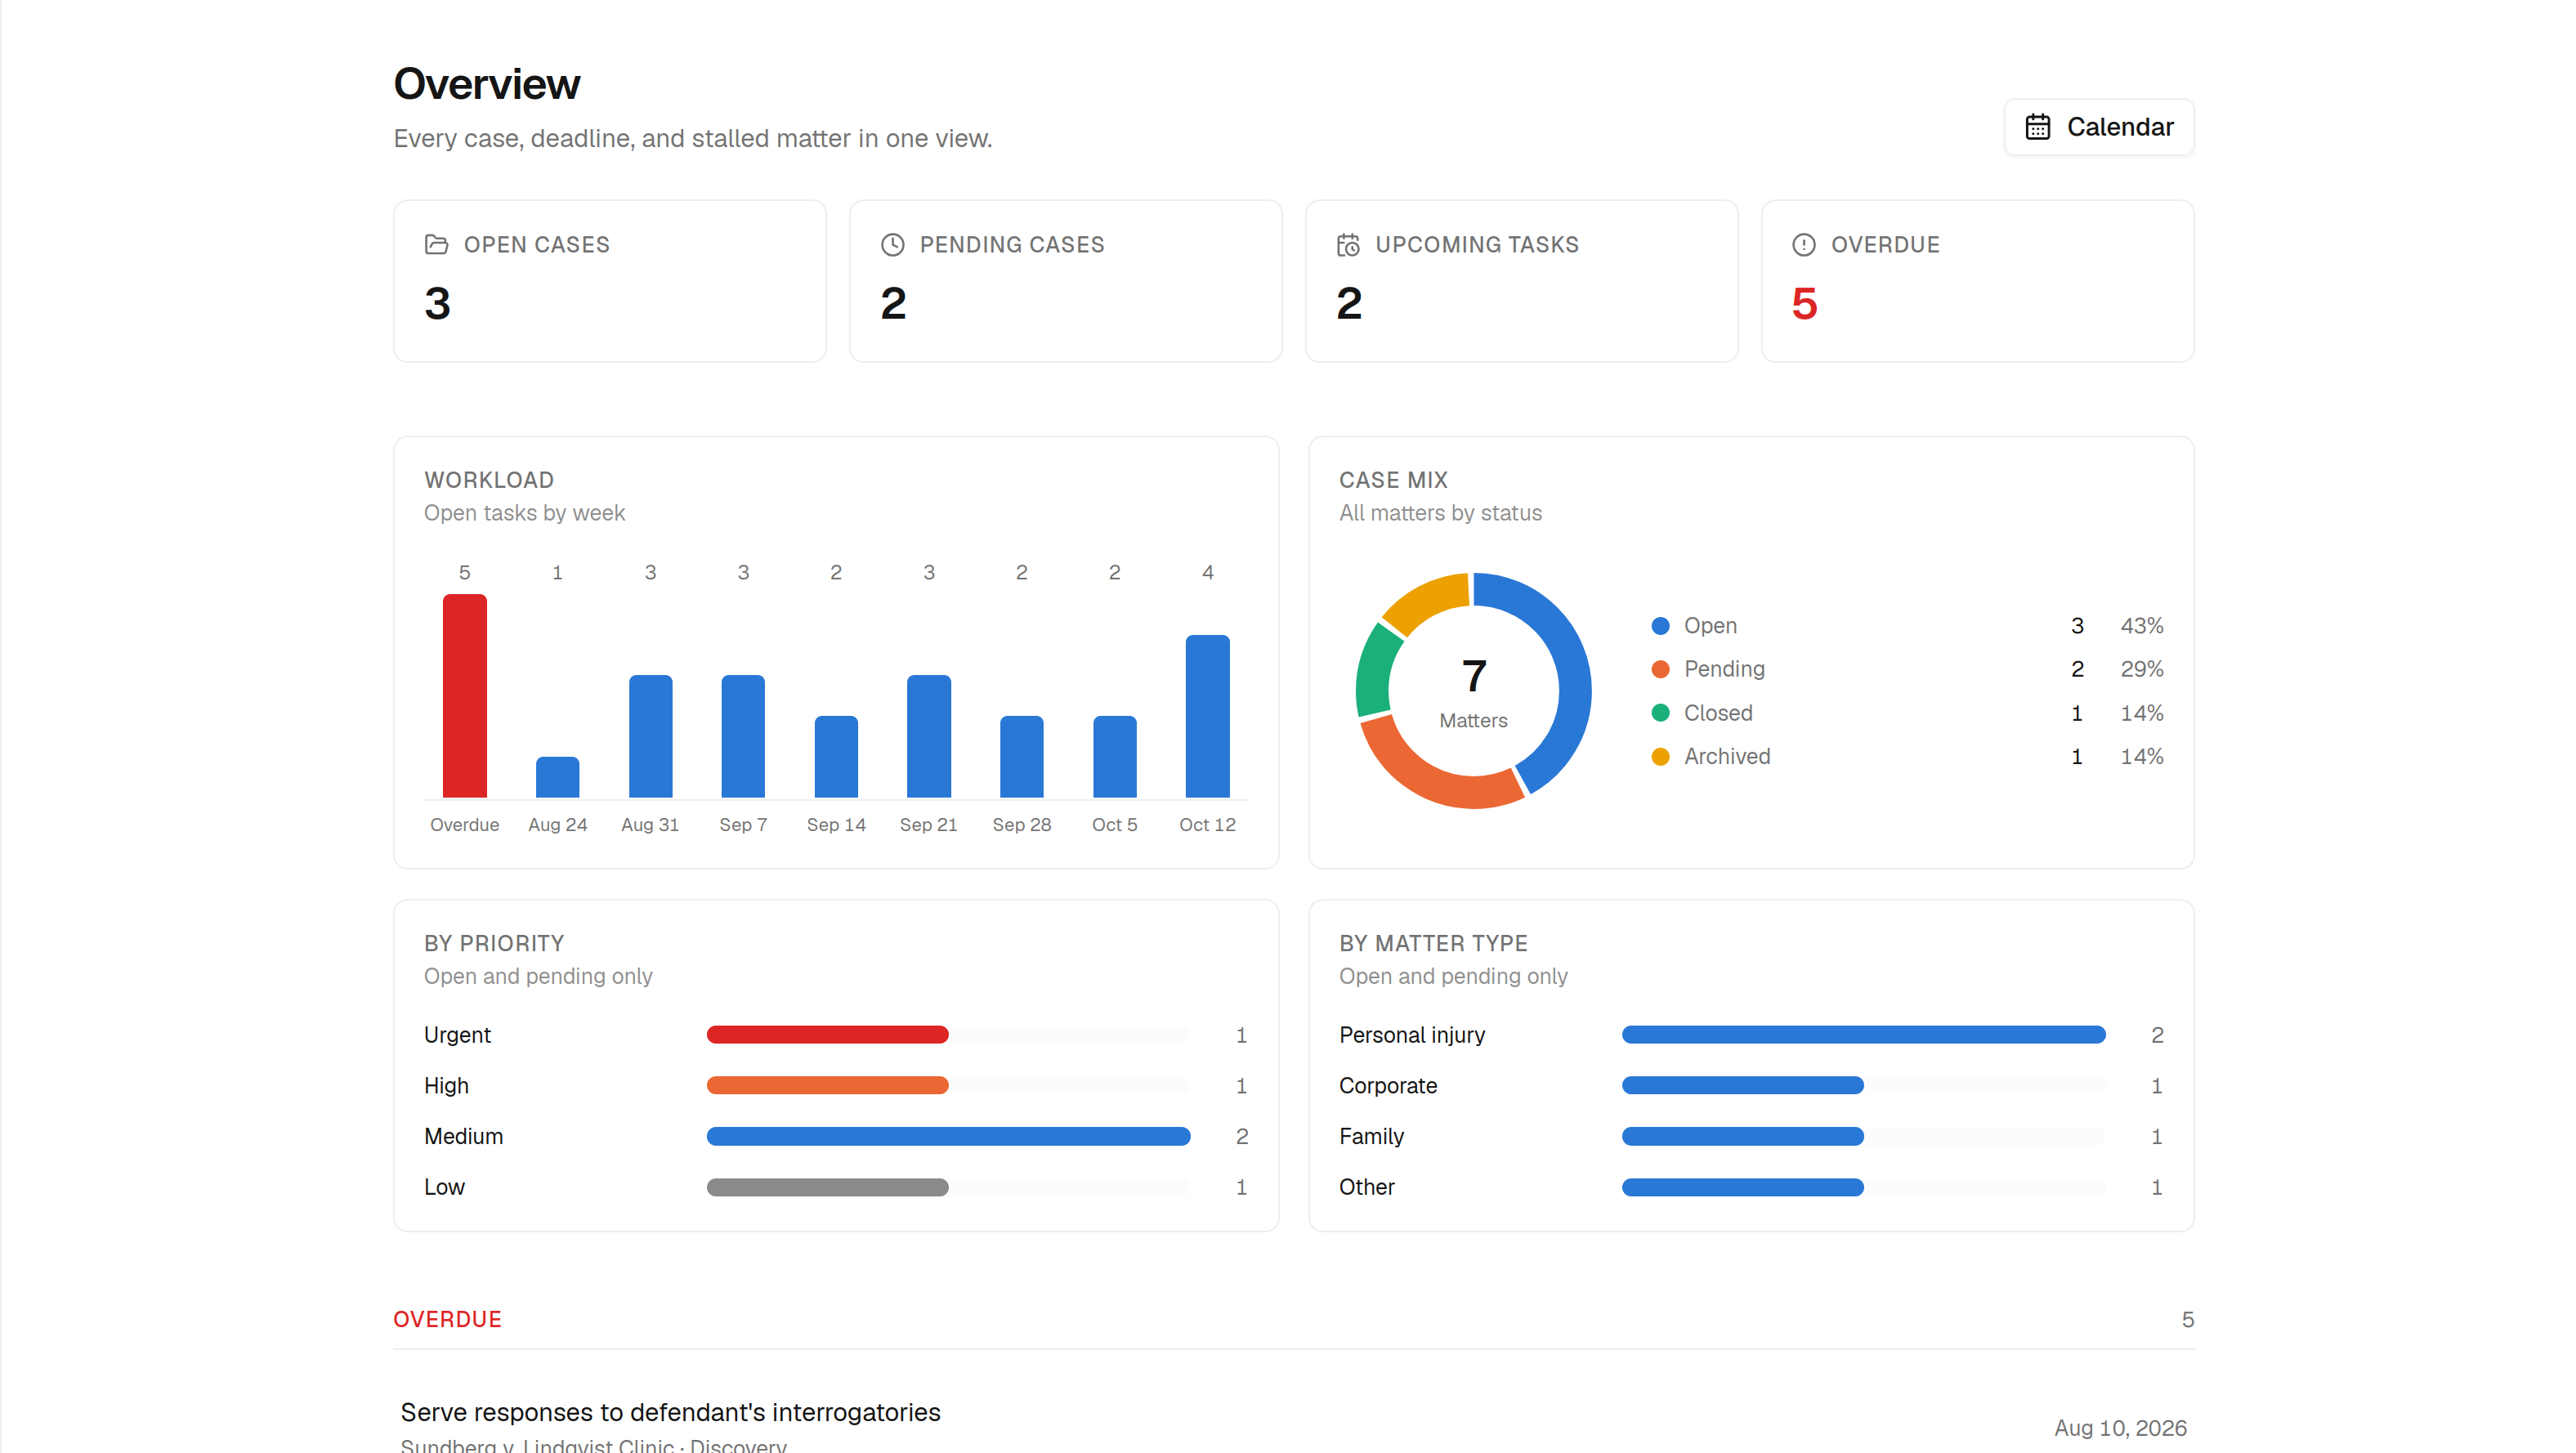Click the Pending Cases clock icon
The height and width of the screenshot is (1453, 2576).
(892, 244)
